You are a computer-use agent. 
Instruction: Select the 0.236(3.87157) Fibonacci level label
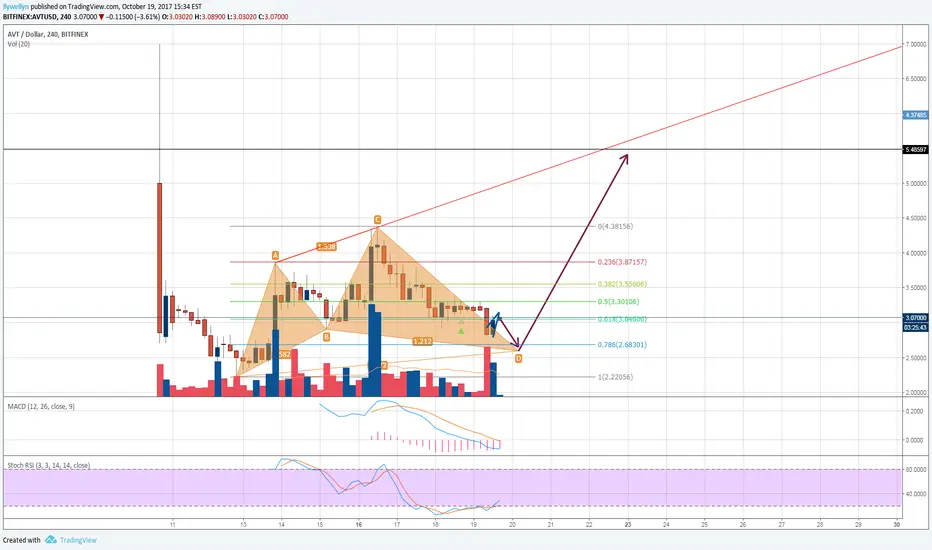click(622, 262)
